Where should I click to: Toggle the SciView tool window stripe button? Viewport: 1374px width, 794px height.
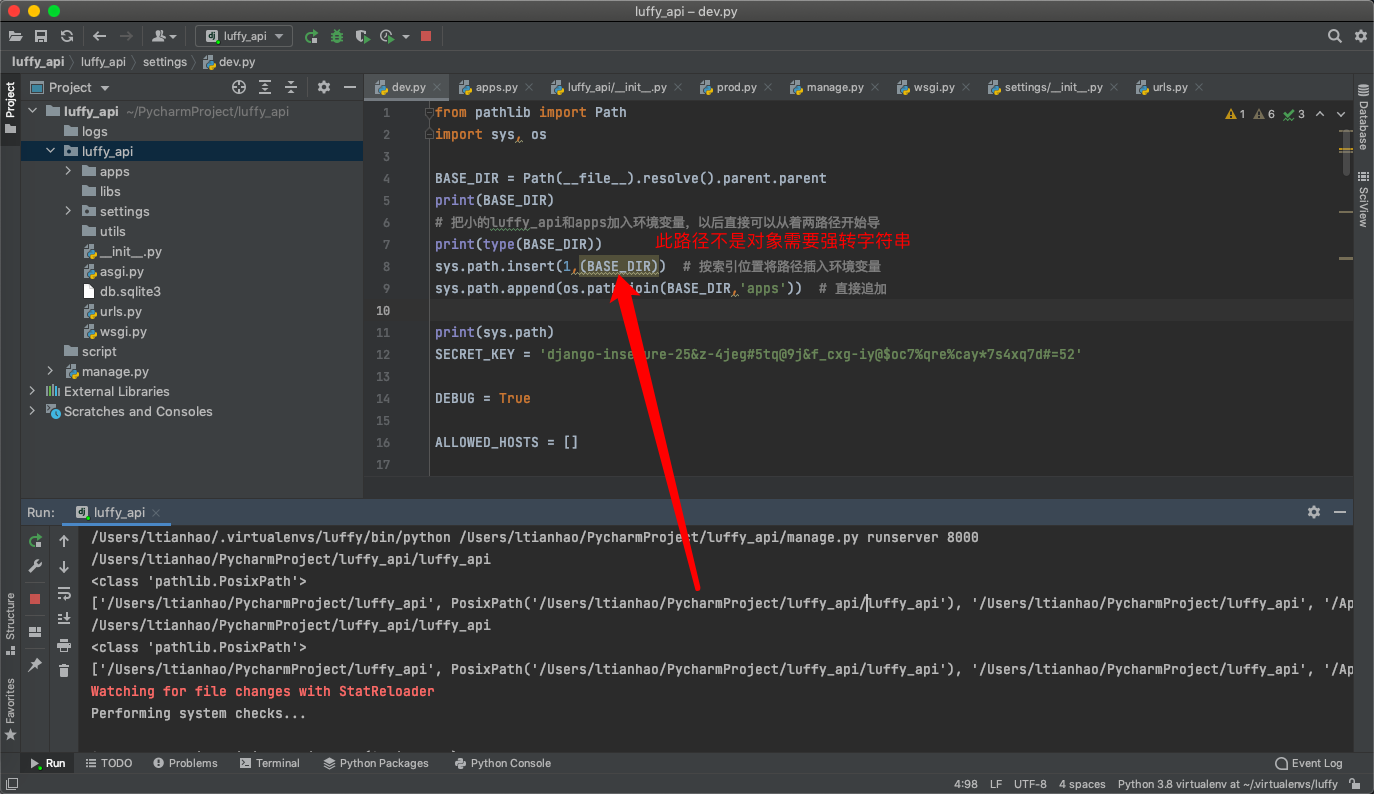[1363, 200]
